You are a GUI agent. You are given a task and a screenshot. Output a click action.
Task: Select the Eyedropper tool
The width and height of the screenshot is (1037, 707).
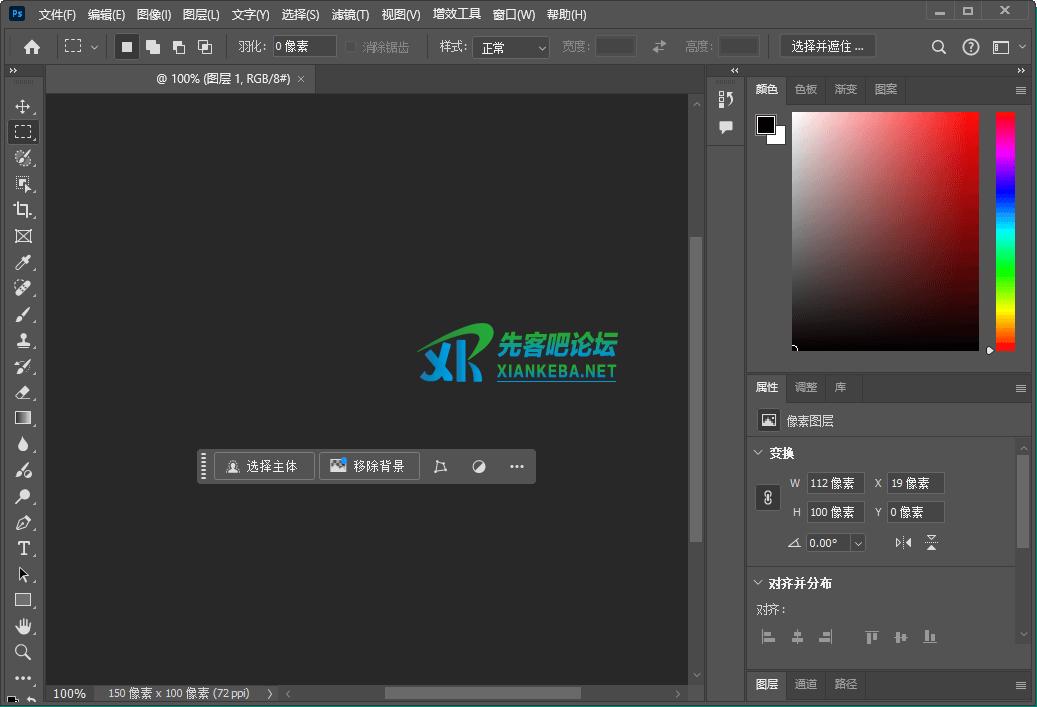tap(23, 262)
